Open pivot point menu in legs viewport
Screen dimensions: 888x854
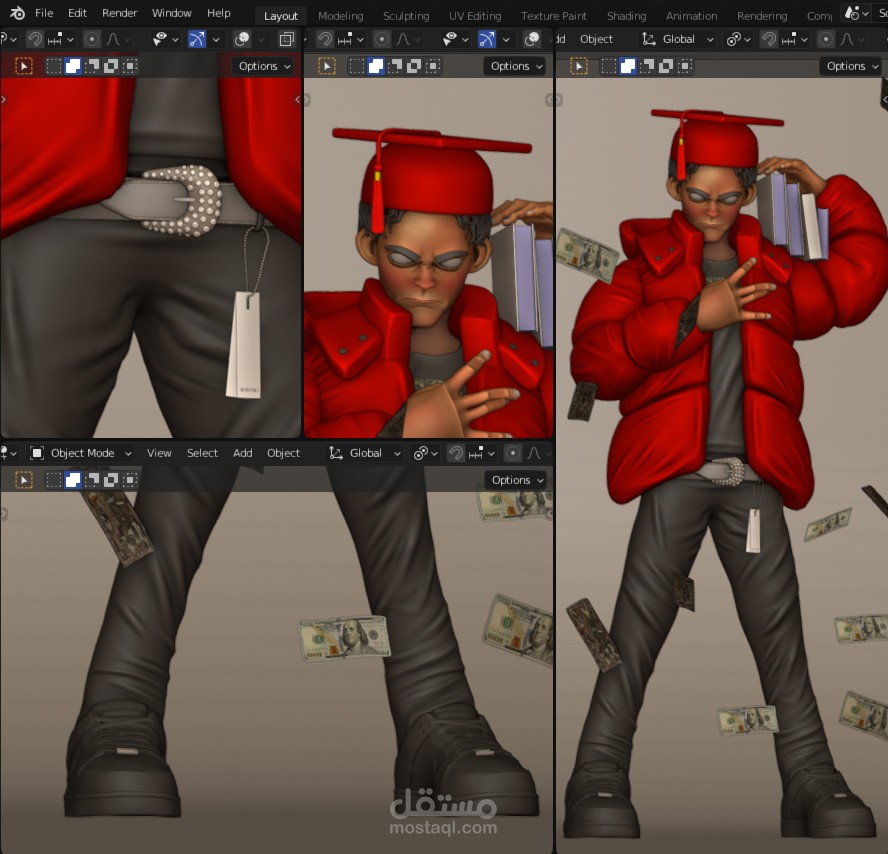tap(426, 453)
